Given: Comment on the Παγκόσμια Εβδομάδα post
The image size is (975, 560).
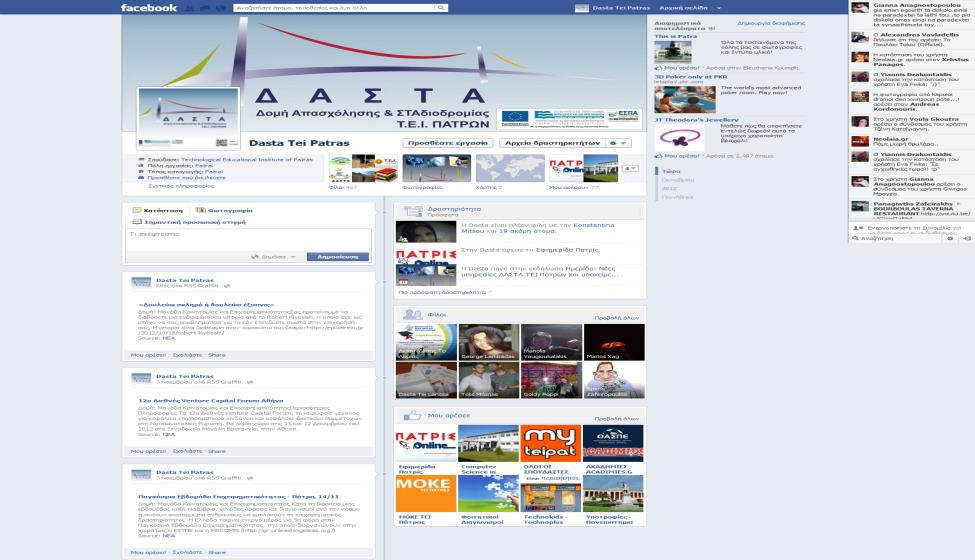Looking at the screenshot, I should (187, 552).
